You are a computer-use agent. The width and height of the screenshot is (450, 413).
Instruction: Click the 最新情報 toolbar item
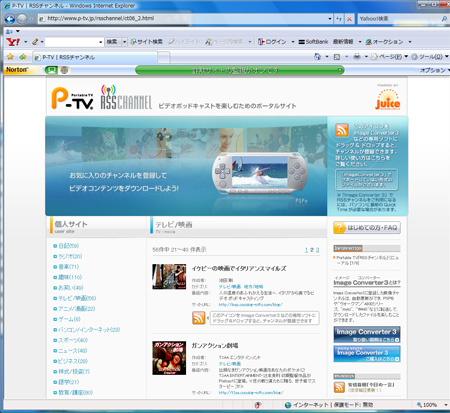click(x=343, y=42)
